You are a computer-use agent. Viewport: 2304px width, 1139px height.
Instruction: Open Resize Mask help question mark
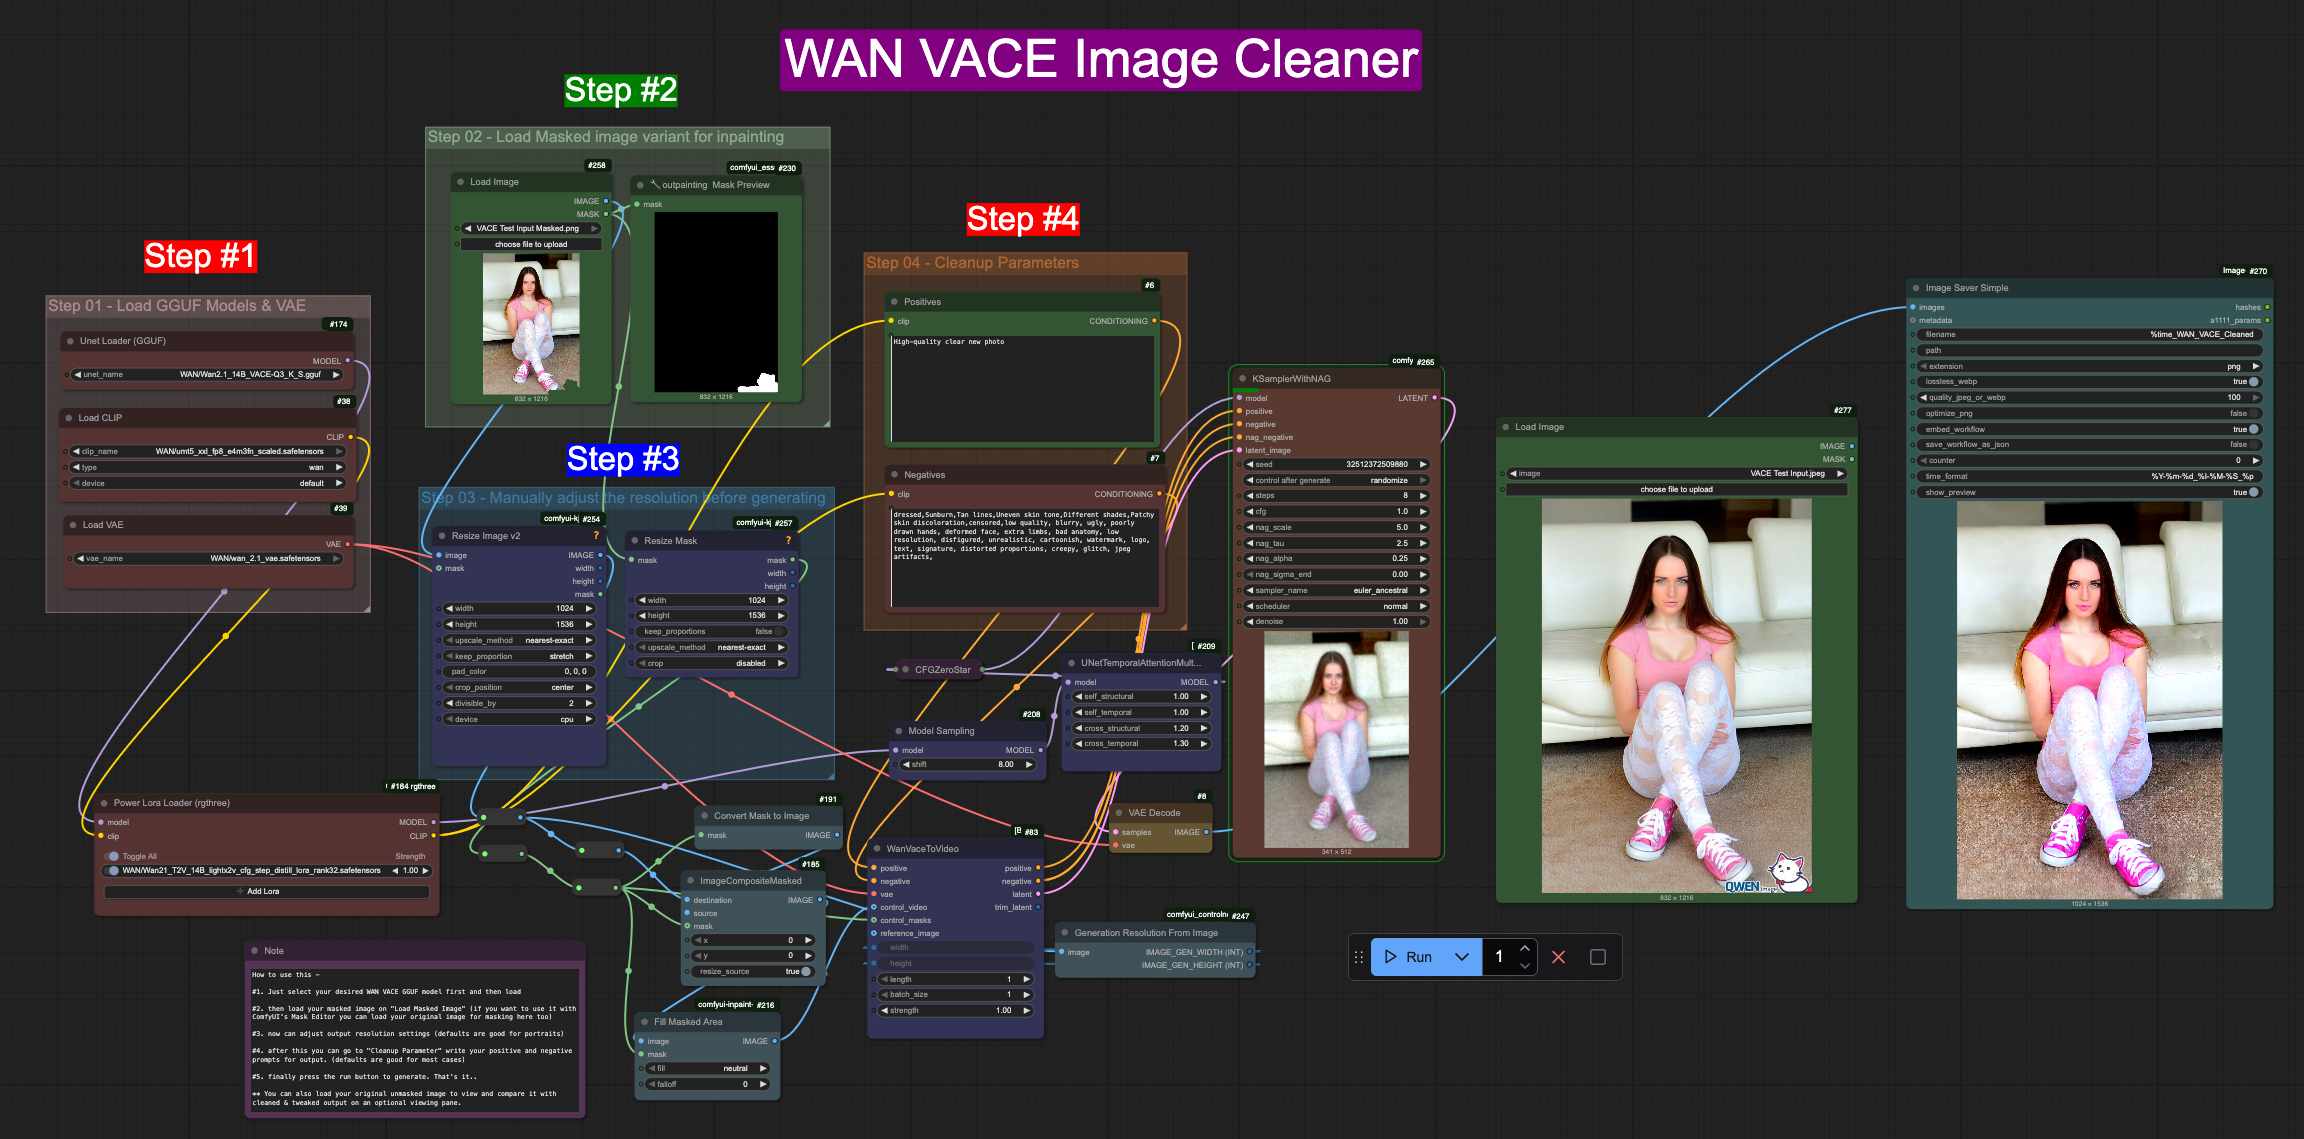click(x=788, y=540)
